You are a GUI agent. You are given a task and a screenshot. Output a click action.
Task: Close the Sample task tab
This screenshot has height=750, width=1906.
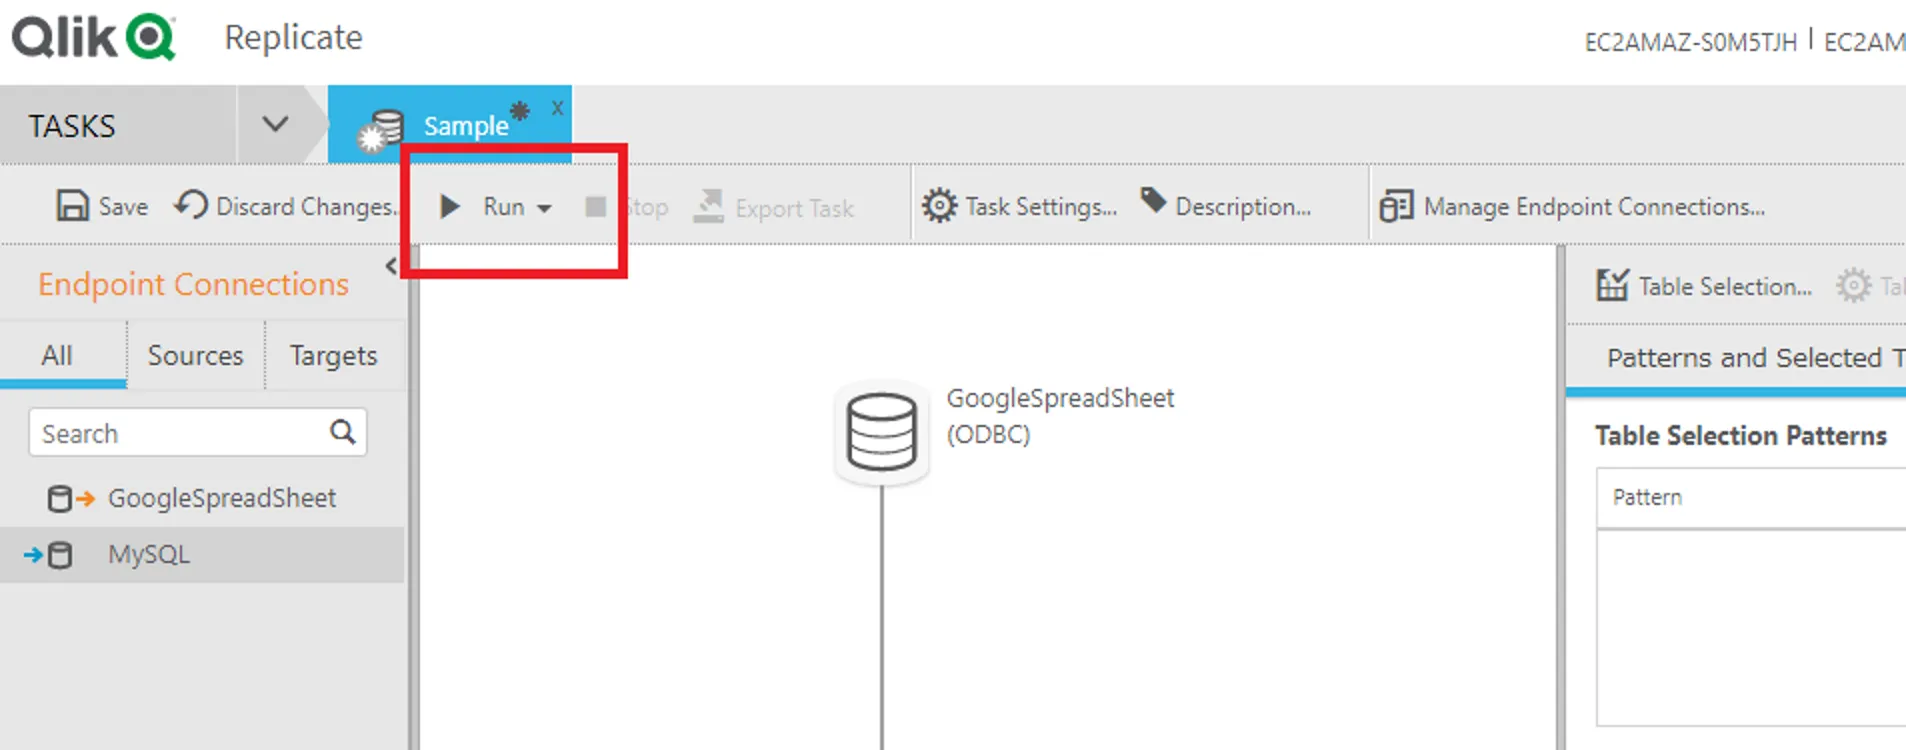(x=557, y=108)
